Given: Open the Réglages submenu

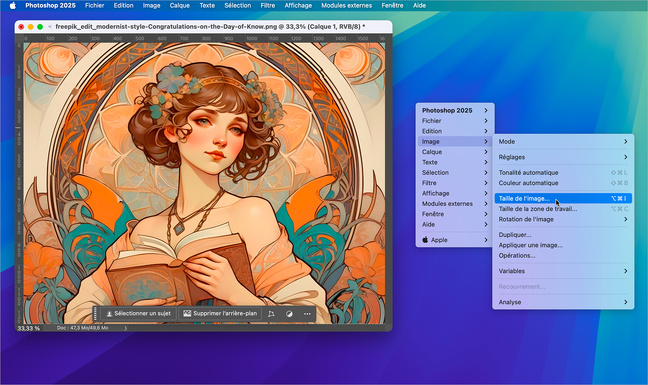Looking at the screenshot, I should coord(563,157).
